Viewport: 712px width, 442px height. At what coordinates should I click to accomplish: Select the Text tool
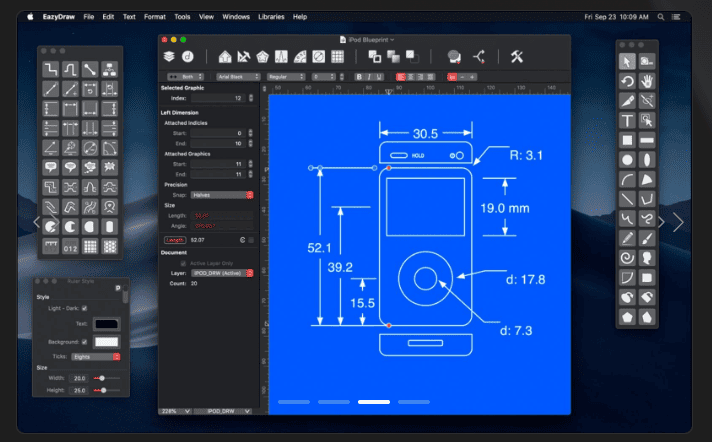[x=627, y=120]
